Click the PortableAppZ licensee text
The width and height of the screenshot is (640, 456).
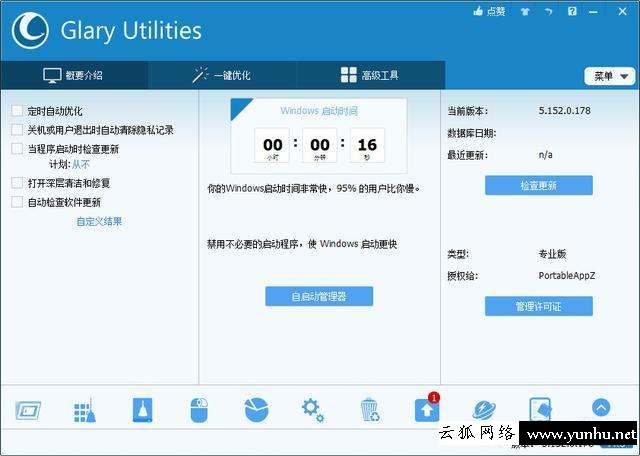coord(567,276)
